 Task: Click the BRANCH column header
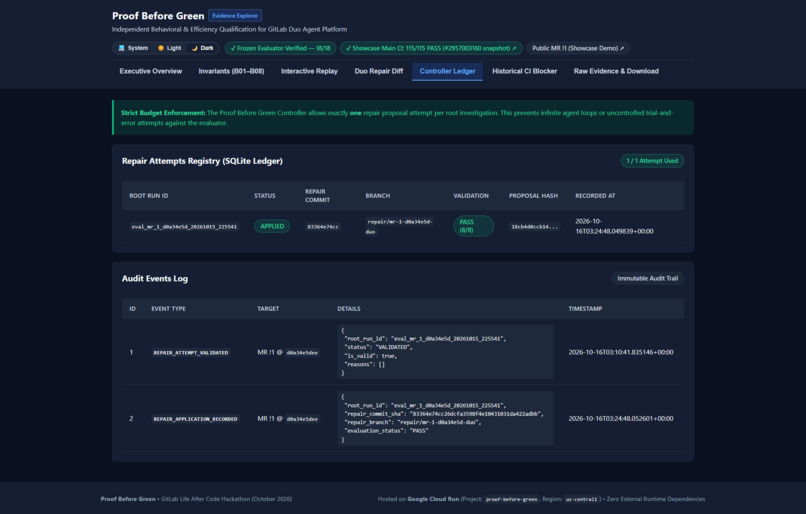coord(378,196)
